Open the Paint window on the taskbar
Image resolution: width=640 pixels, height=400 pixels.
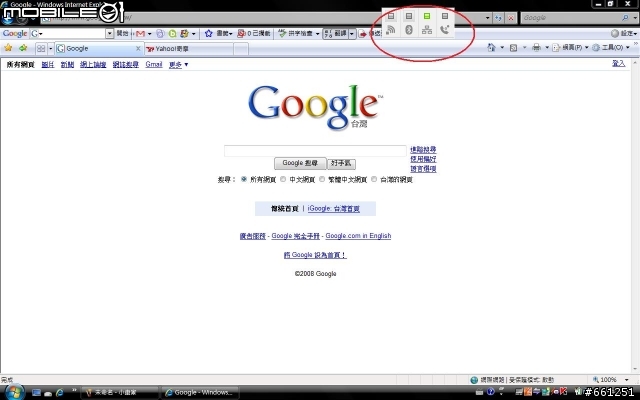(x=120, y=392)
